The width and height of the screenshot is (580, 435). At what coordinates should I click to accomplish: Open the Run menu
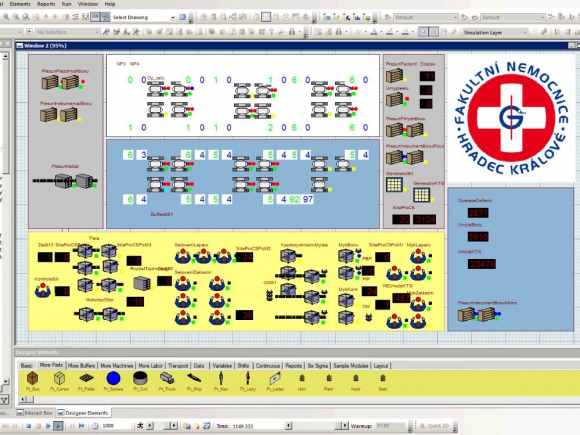[x=67, y=4]
